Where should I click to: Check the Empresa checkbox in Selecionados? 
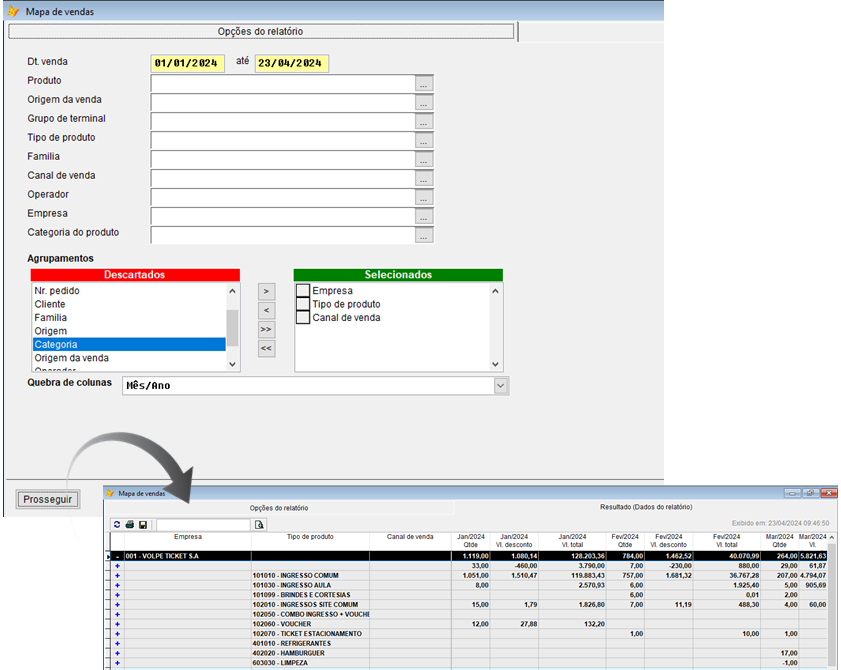click(x=303, y=291)
